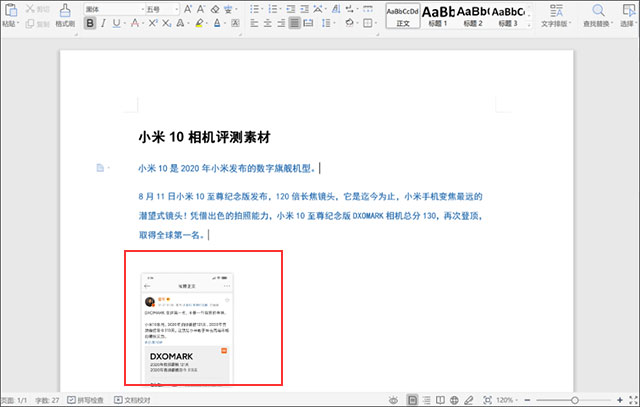The image size is (640, 407).
Task: Click the Paste (粘贴) clipboard icon
Action: [x=11, y=10]
